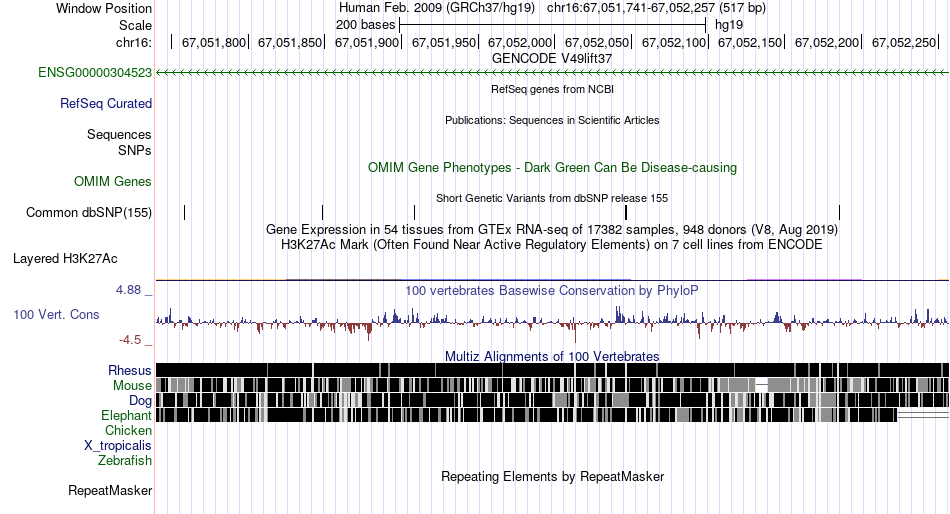
Task: Select the OMIM Genes track label
Action: (113, 181)
